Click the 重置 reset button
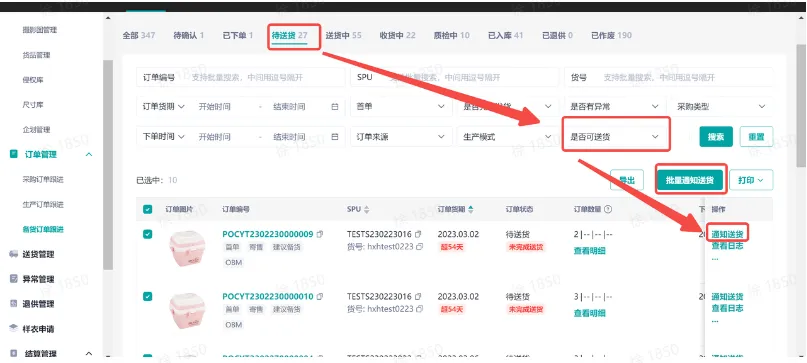 pos(756,137)
